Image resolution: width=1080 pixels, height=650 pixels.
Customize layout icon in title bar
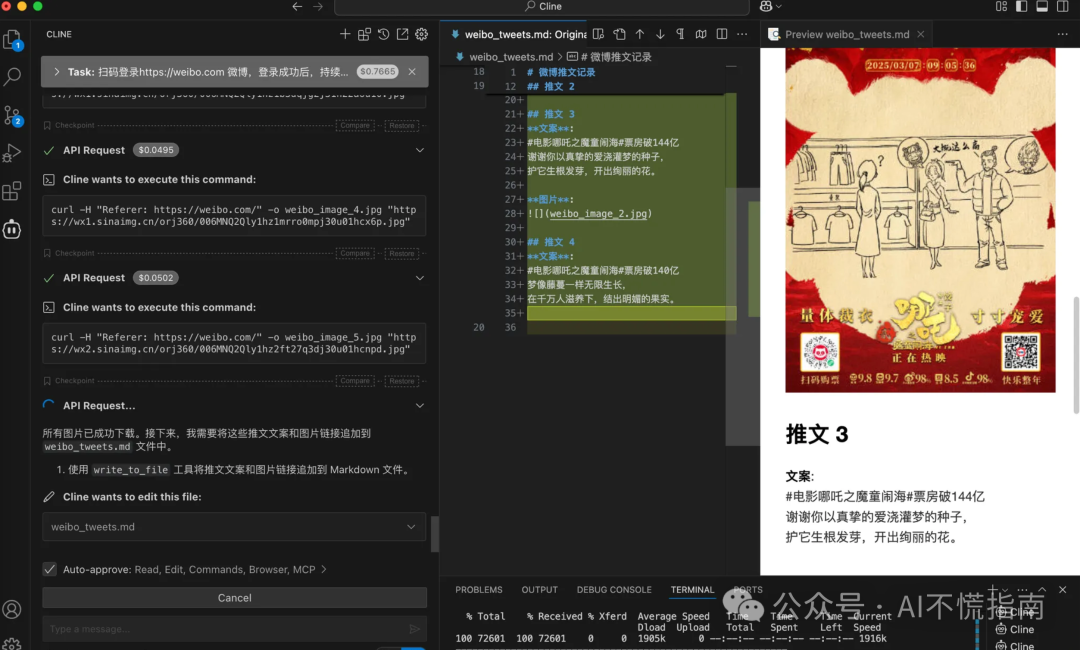click(x=1001, y=6)
